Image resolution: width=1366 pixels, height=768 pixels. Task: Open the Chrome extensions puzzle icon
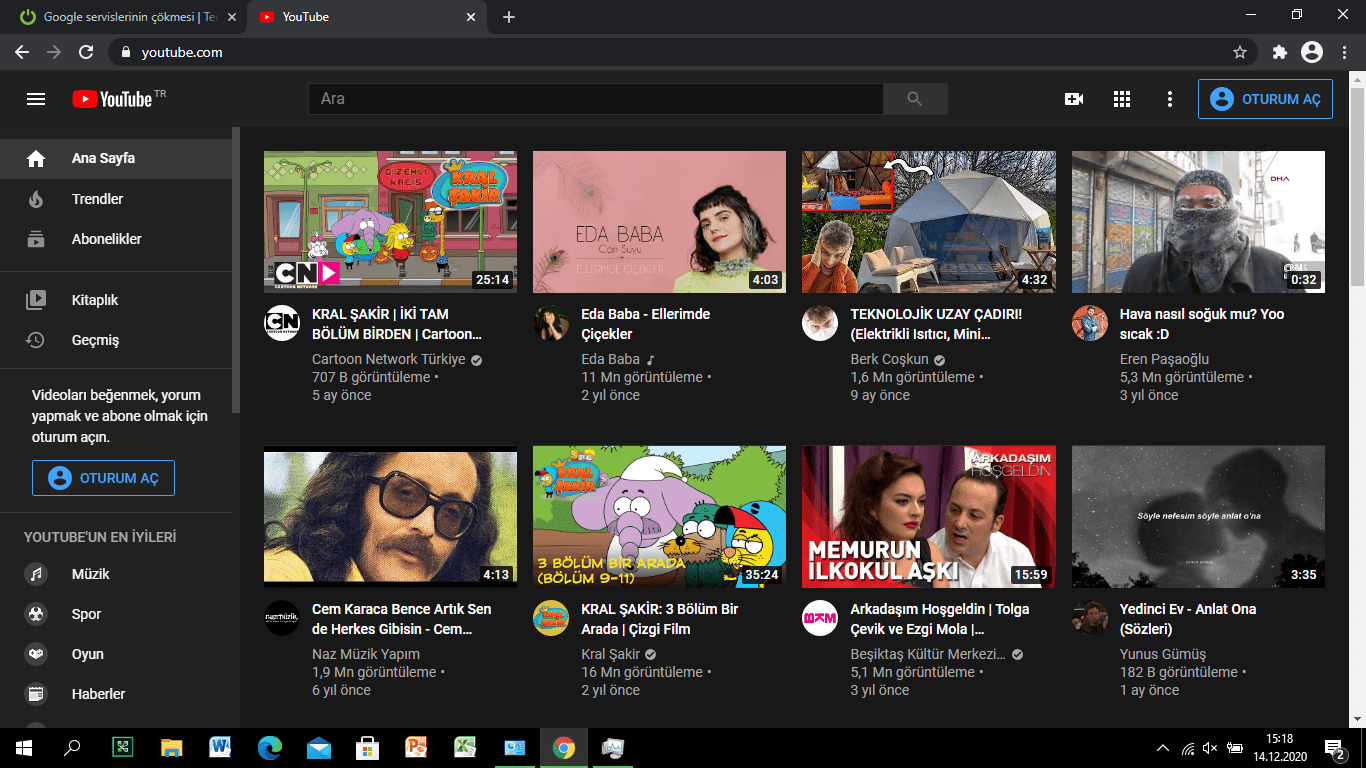pos(1279,52)
